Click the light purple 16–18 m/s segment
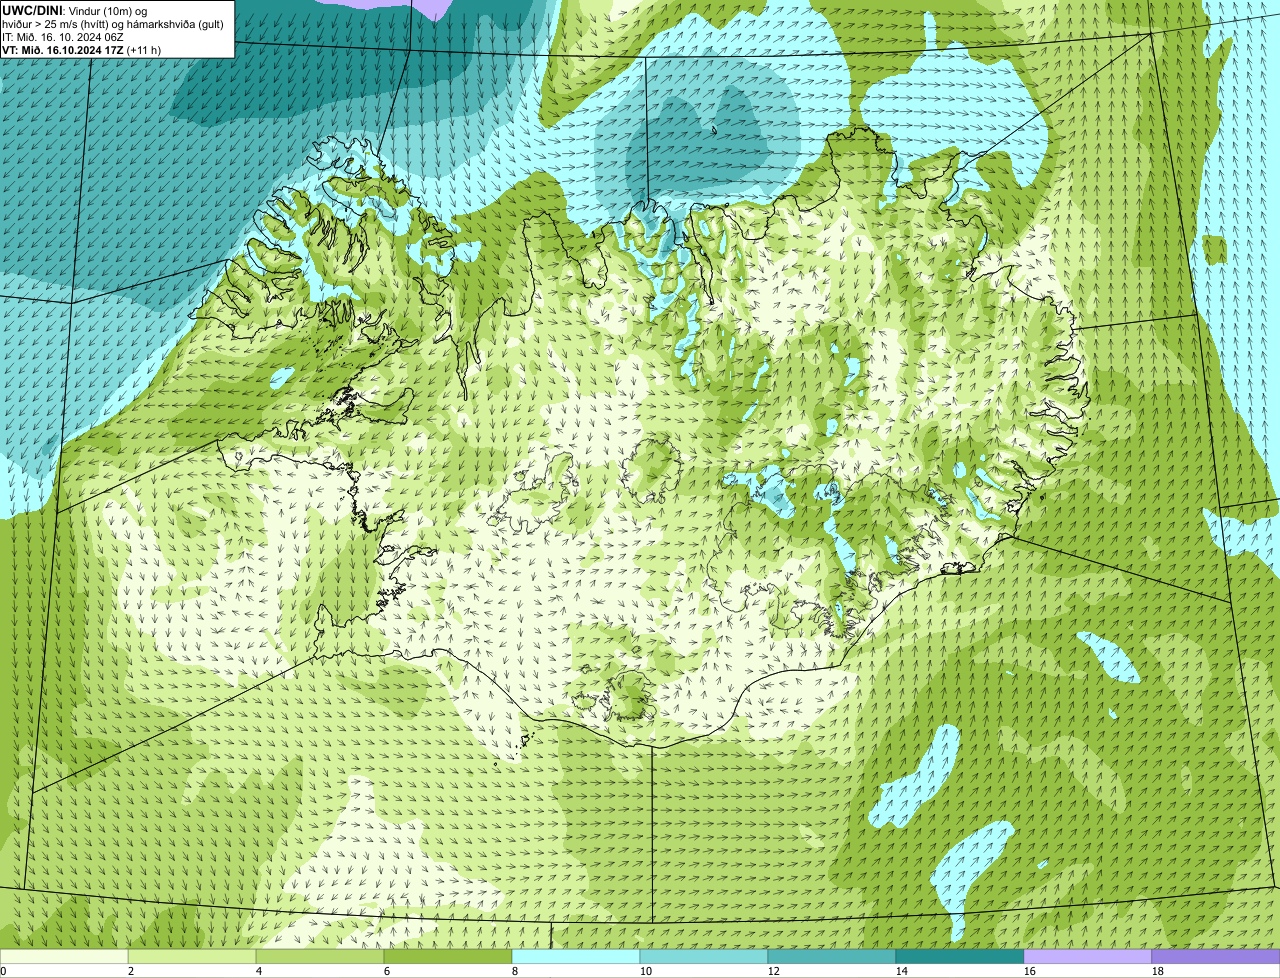 1088,956
